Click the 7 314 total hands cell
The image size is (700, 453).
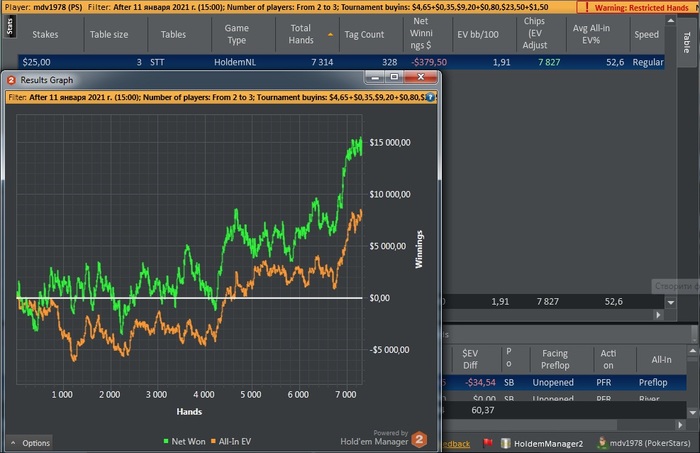pyautogui.click(x=322, y=62)
